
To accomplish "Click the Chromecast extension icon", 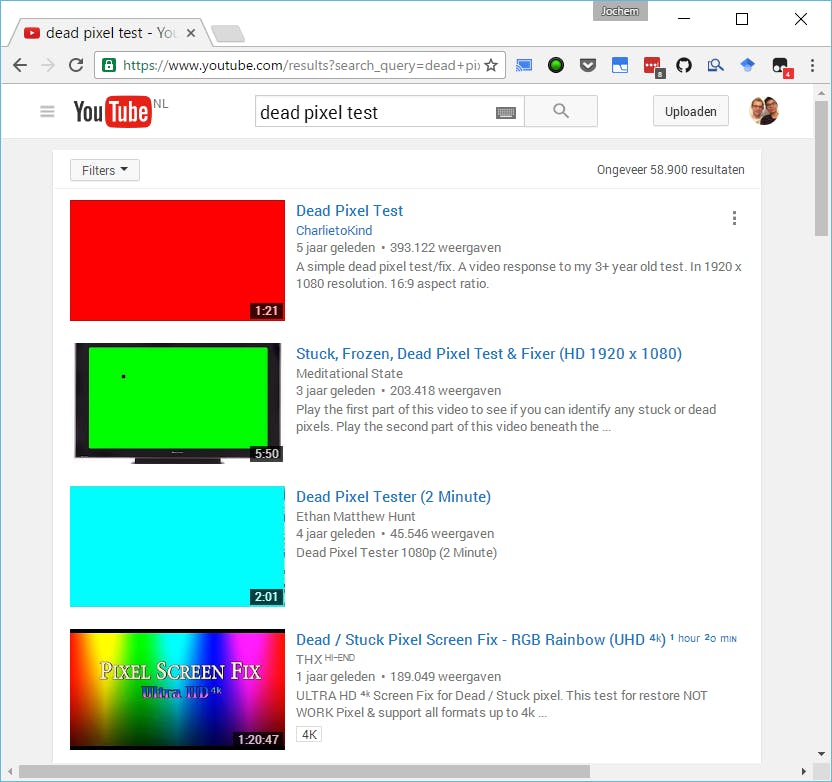I will pos(524,64).
